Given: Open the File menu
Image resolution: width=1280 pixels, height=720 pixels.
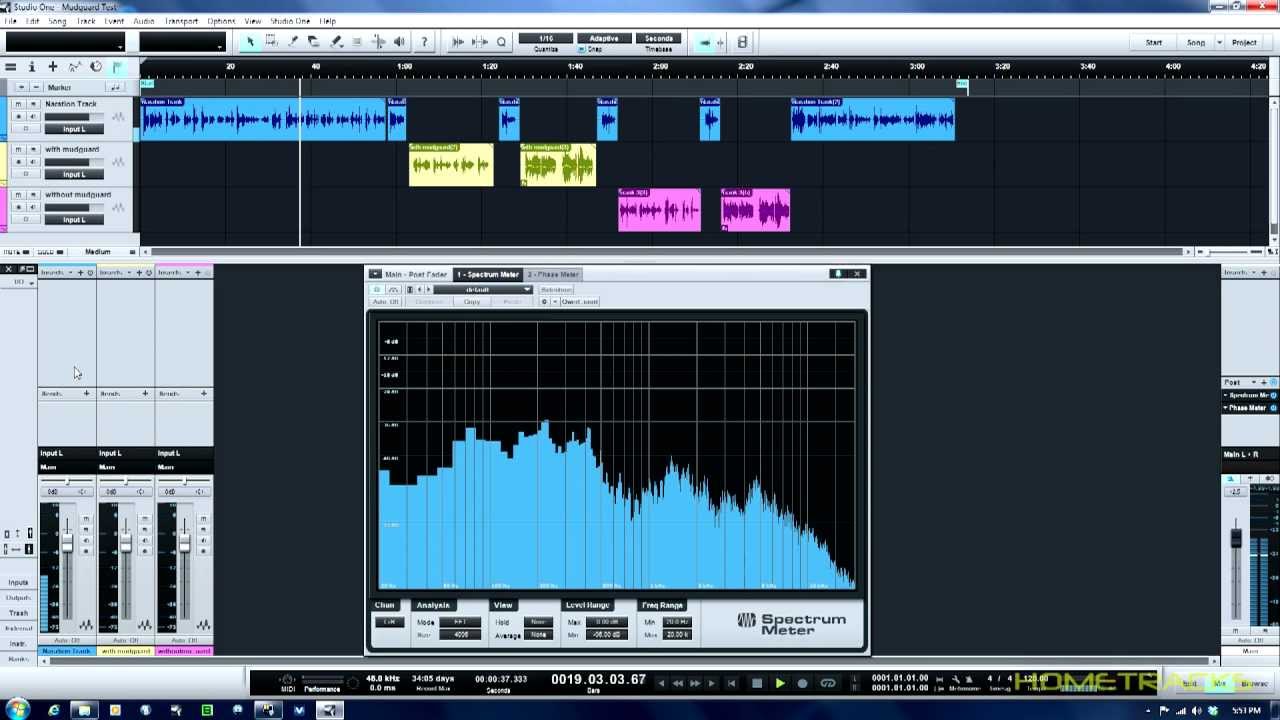Looking at the screenshot, I should (x=10, y=21).
